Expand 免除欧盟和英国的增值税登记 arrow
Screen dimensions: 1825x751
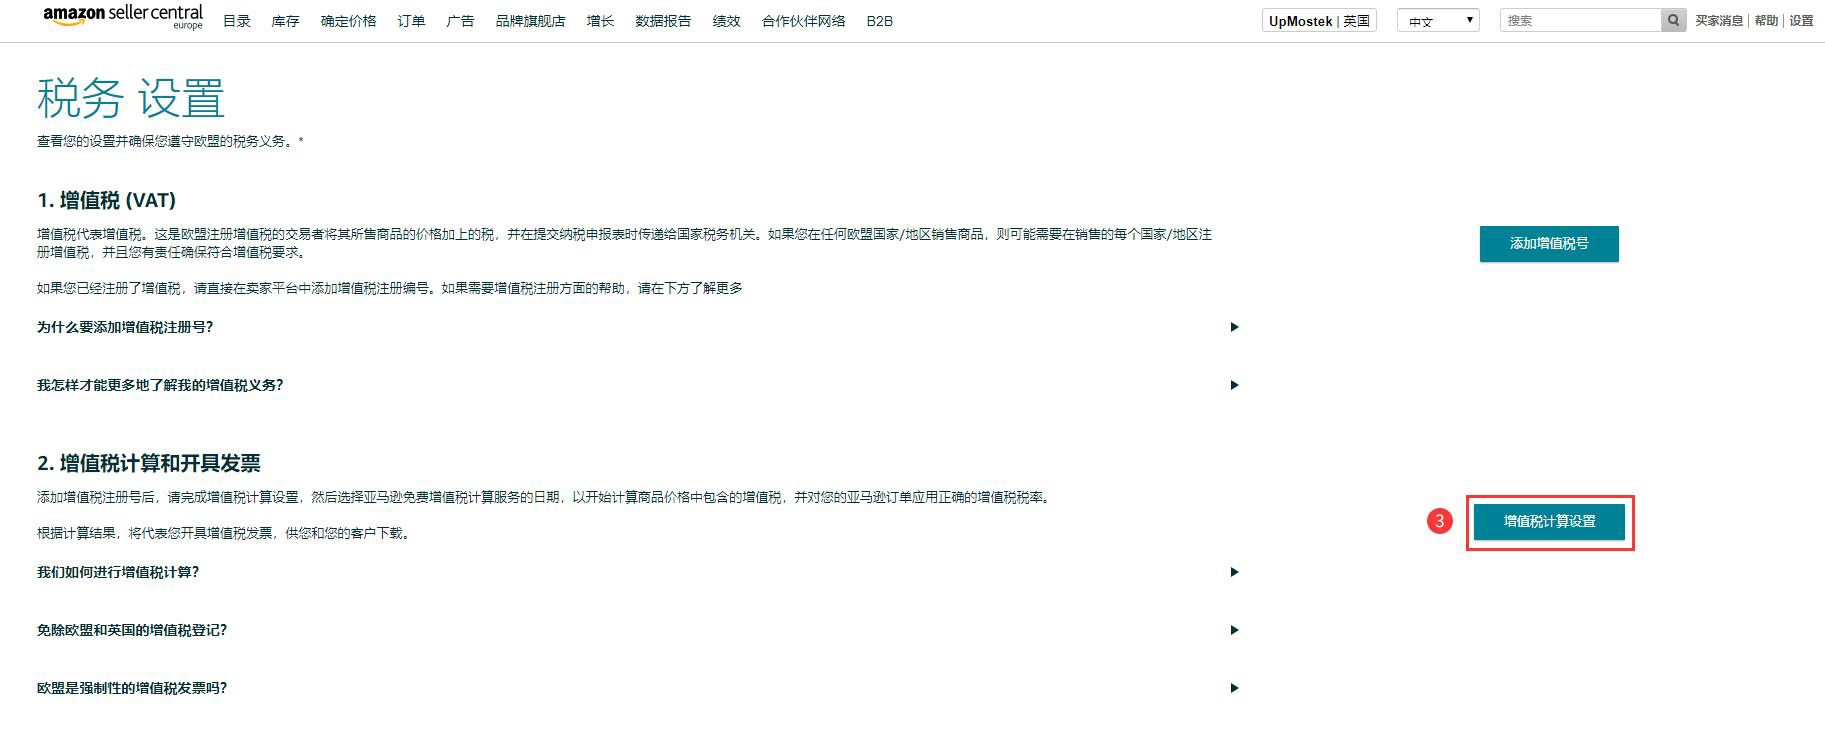click(1234, 630)
